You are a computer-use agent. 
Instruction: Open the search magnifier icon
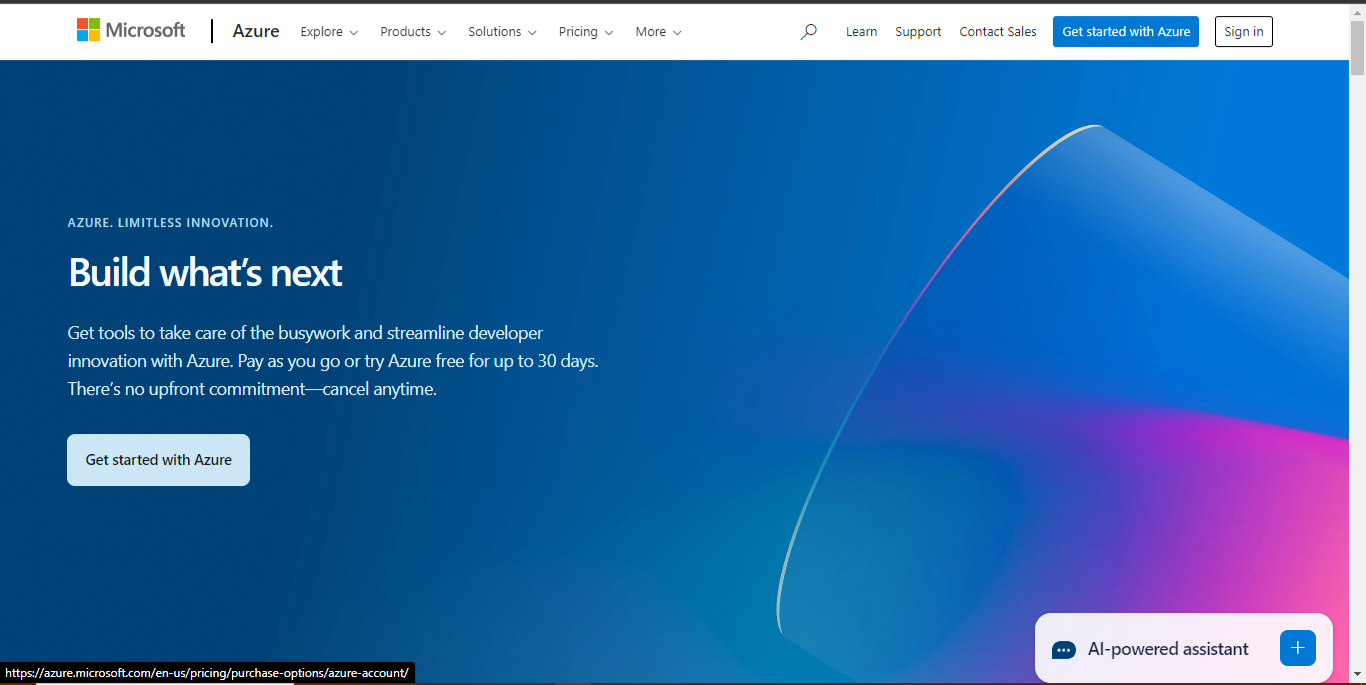point(808,32)
